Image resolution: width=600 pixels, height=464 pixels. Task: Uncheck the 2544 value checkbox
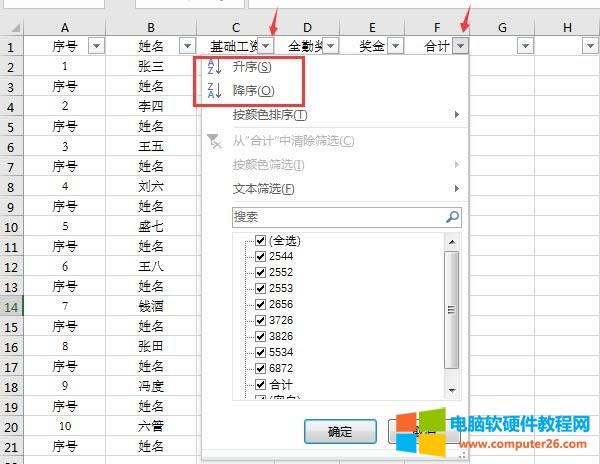coord(261,256)
